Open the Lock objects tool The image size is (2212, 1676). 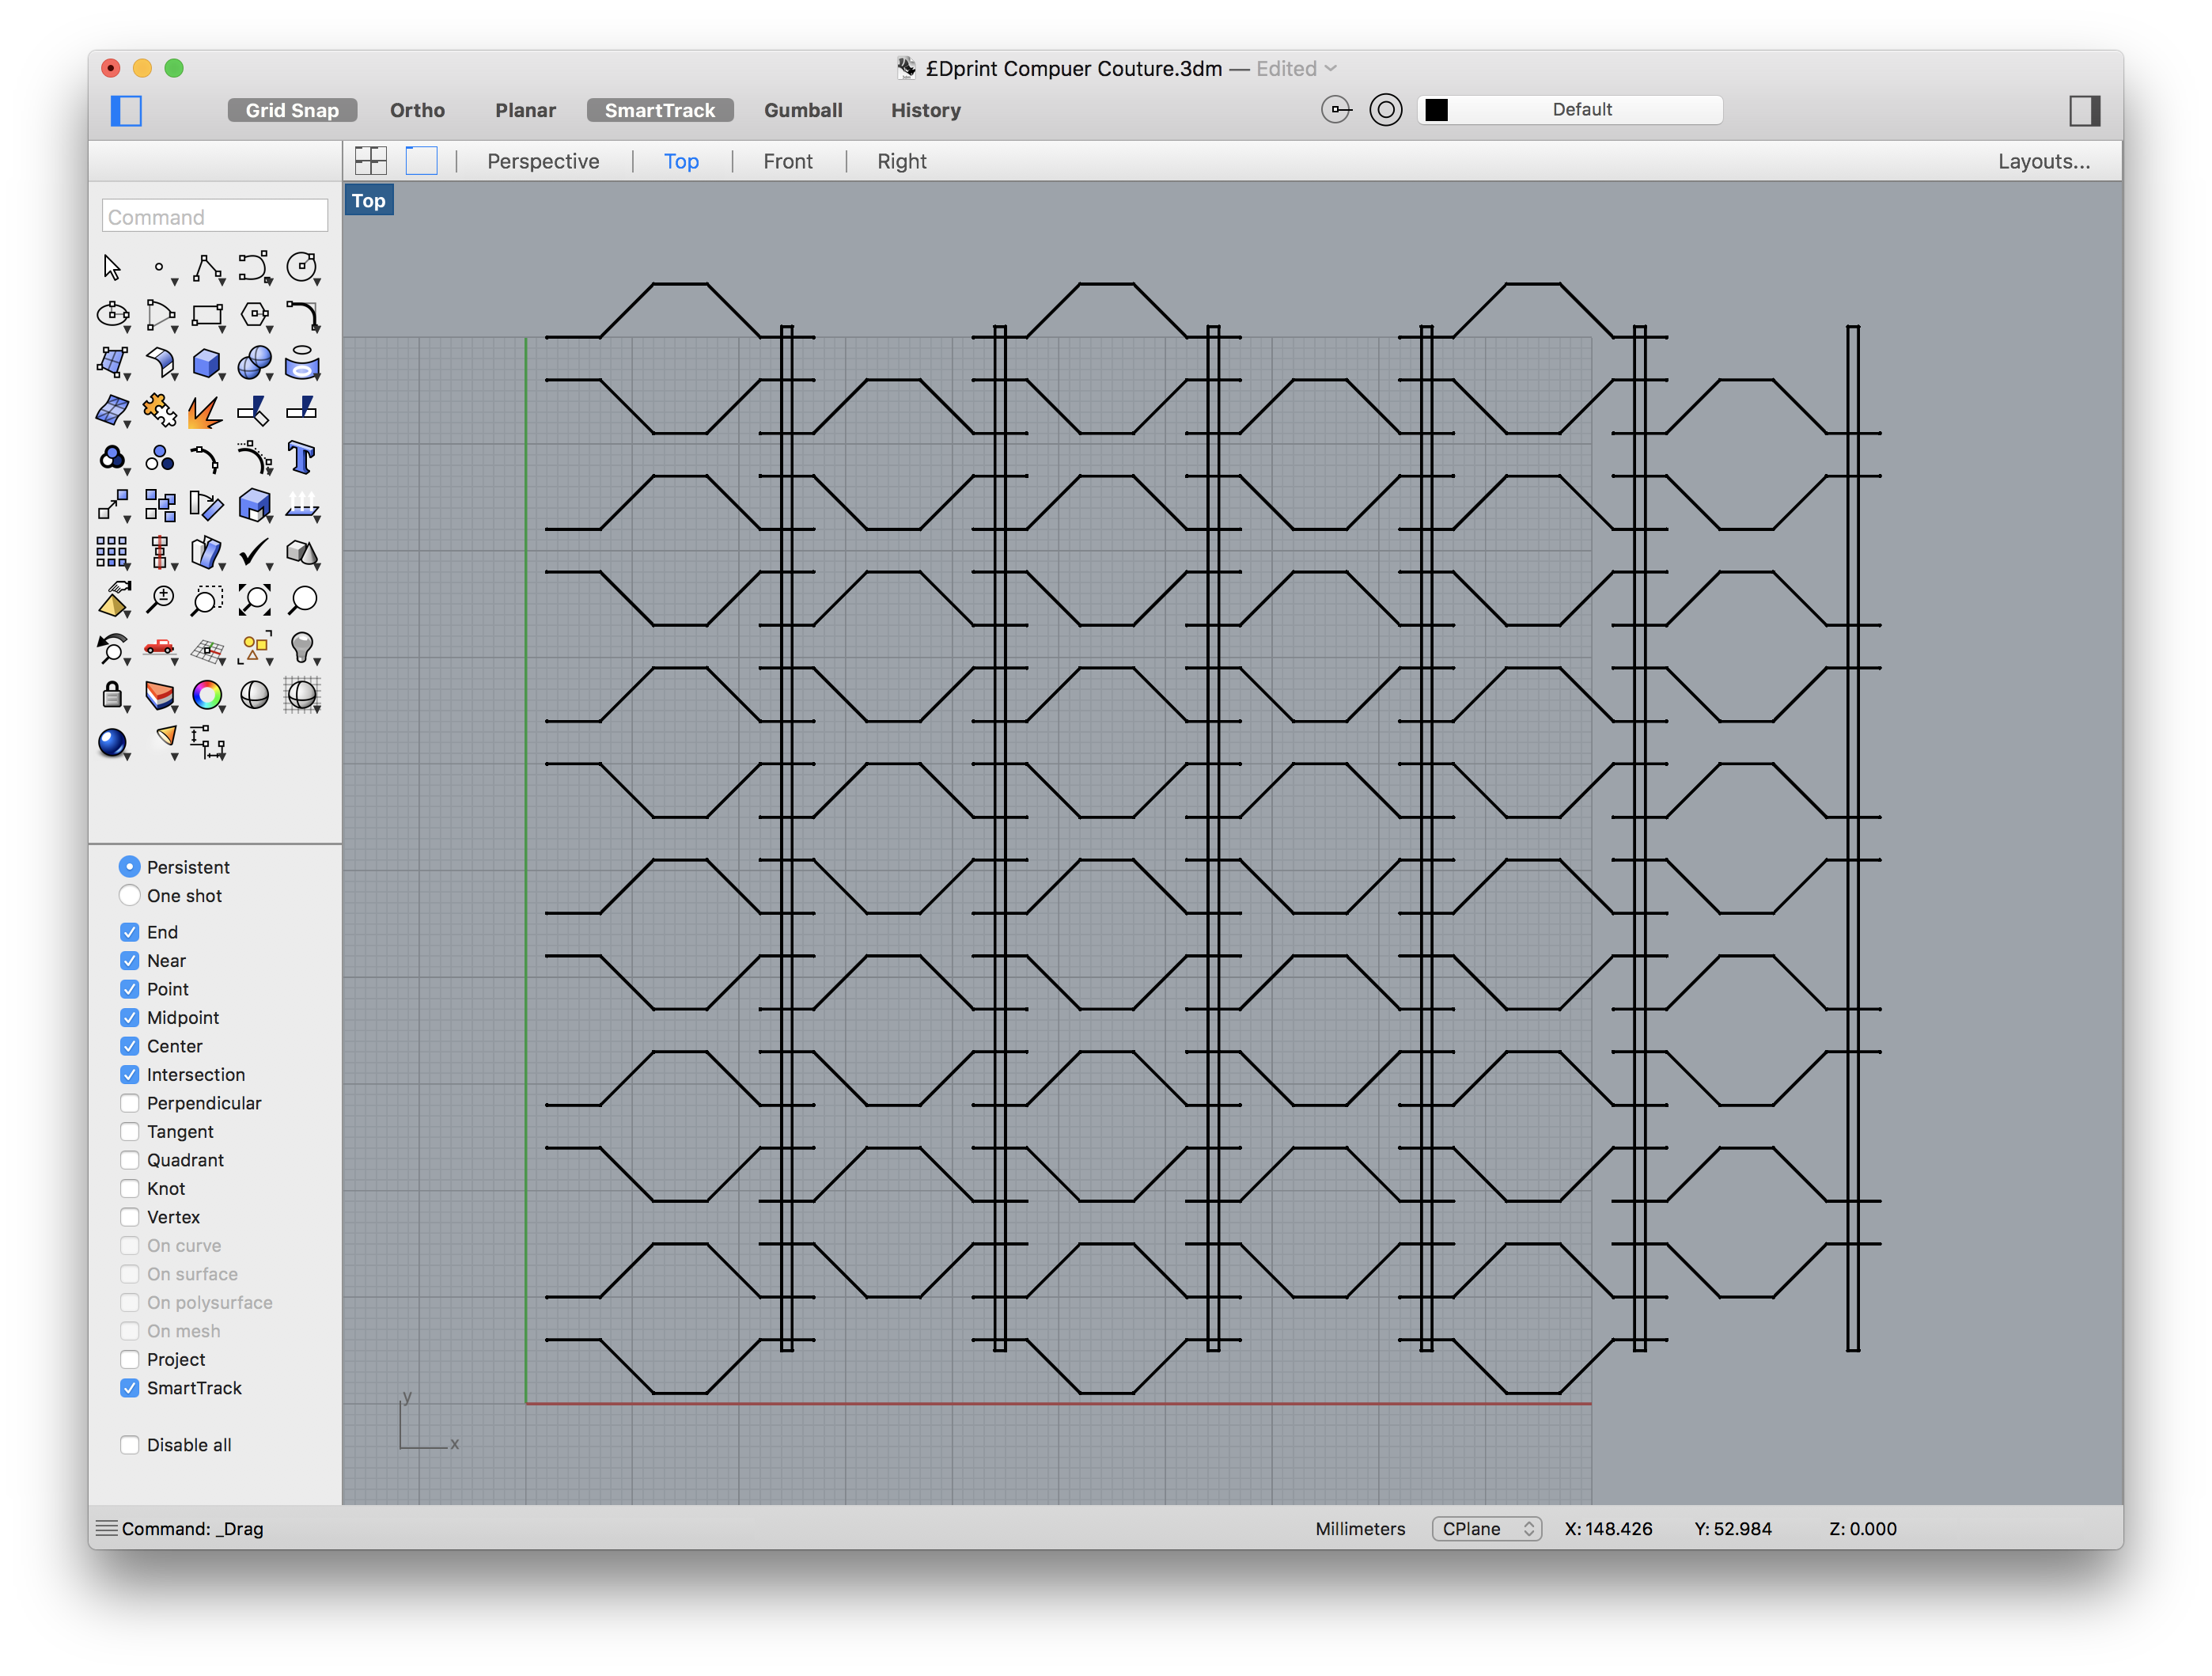click(112, 695)
